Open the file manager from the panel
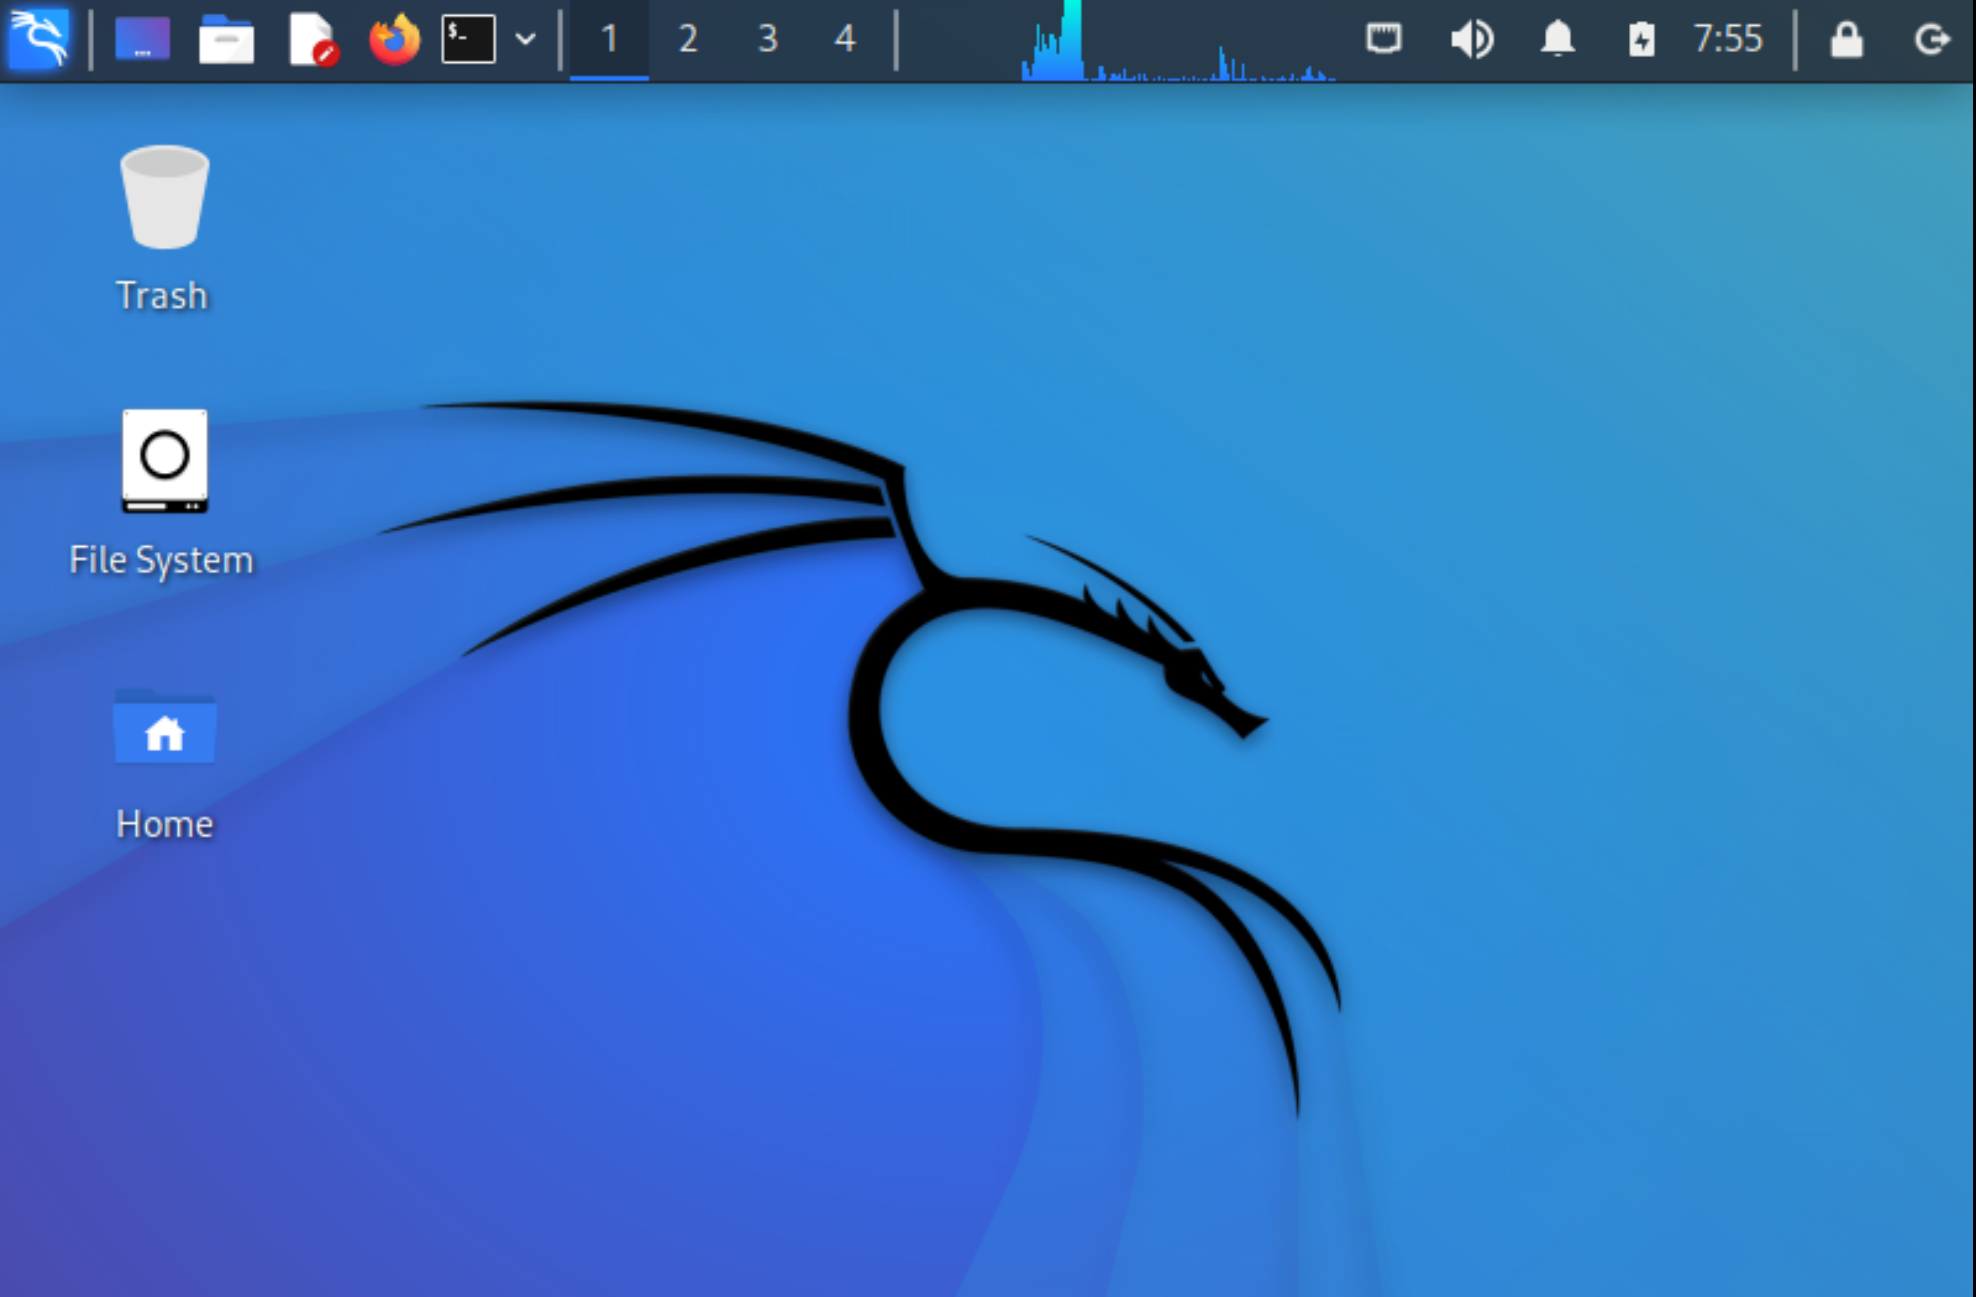This screenshot has height=1297, width=1976. (x=226, y=40)
